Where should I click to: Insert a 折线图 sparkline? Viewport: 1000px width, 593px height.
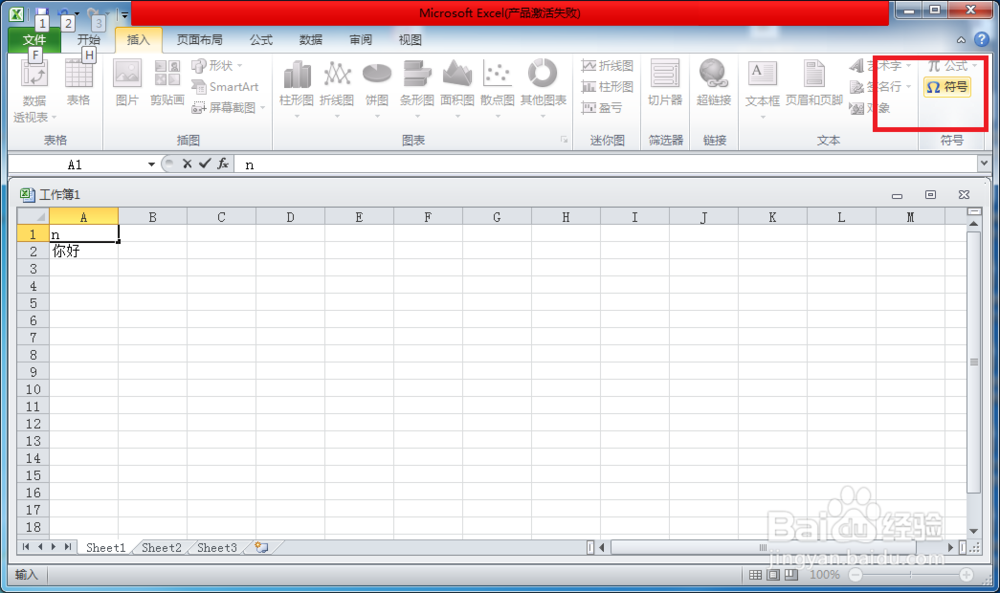(607, 66)
